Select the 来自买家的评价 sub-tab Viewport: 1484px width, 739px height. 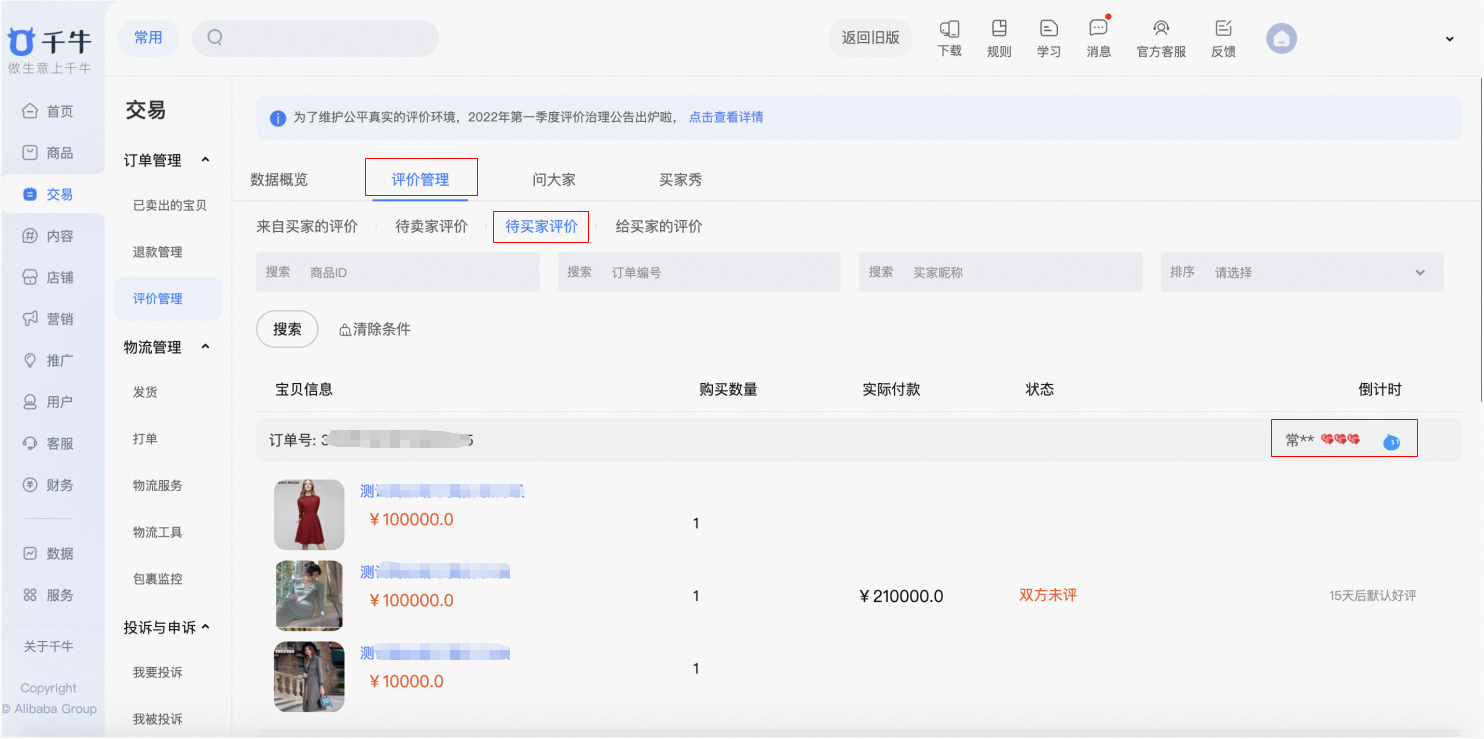(307, 227)
